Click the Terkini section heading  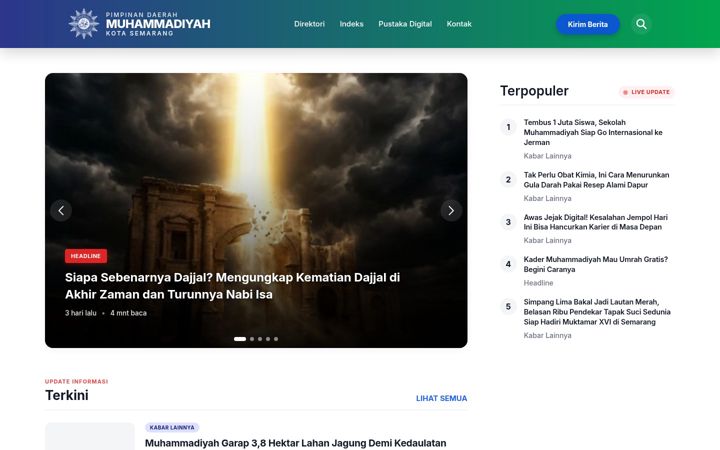coord(67,395)
